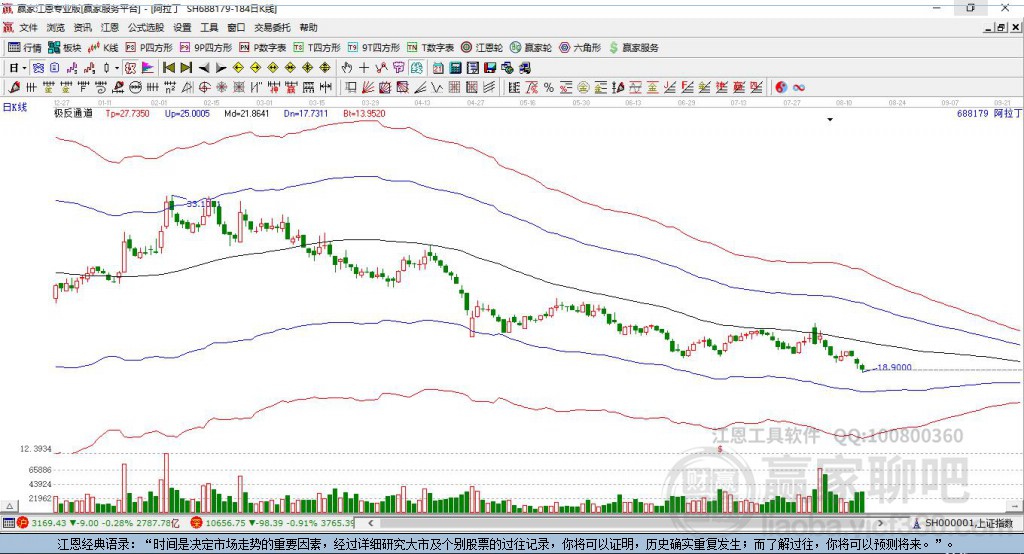
Task: Click the Up=25.0005 indicator value
Action: point(187,113)
